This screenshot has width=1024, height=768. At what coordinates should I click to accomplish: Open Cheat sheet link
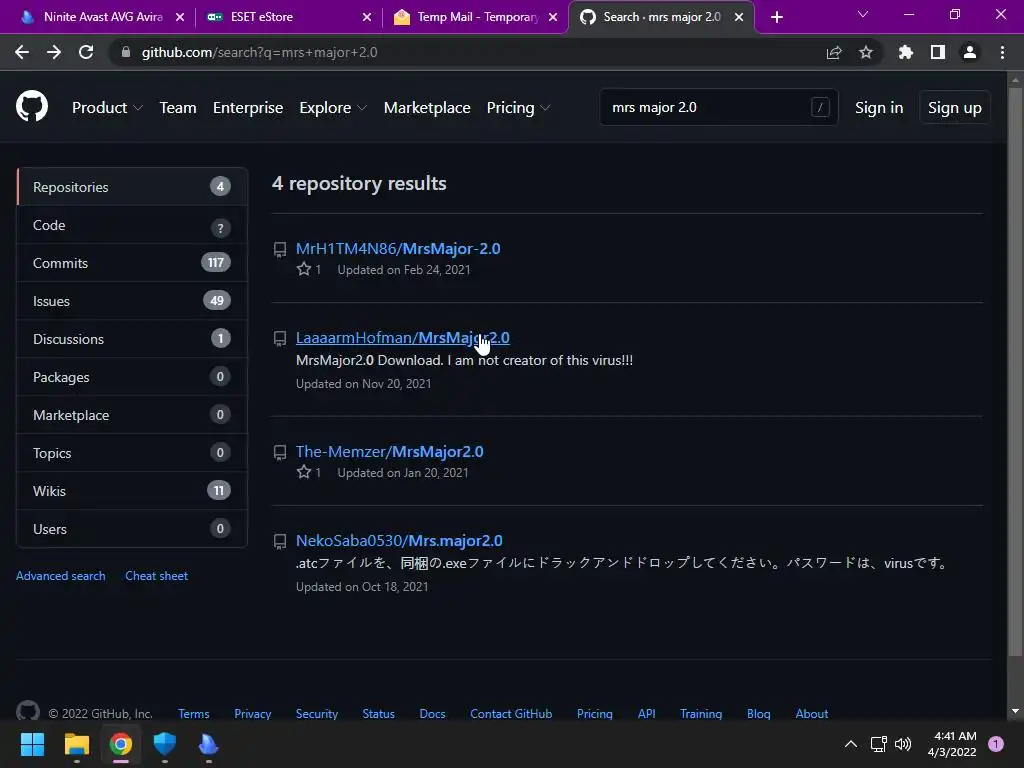click(156, 576)
